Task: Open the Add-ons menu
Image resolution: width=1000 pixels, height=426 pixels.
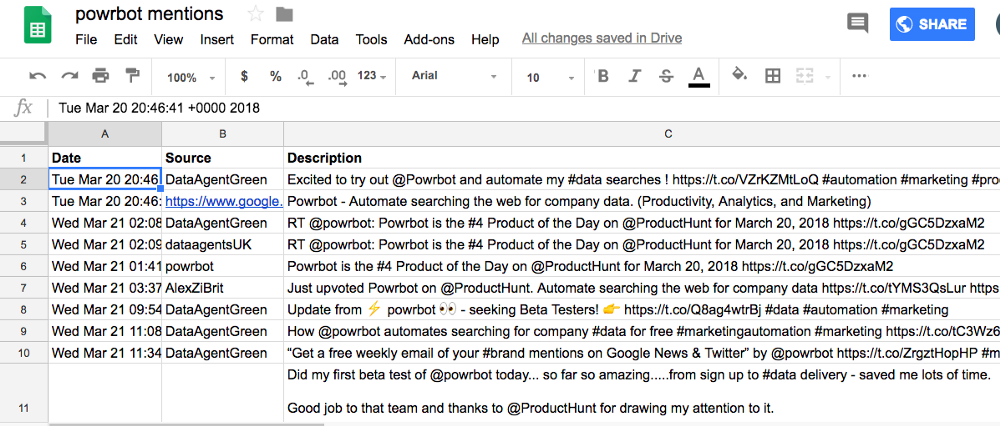Action: tap(429, 40)
